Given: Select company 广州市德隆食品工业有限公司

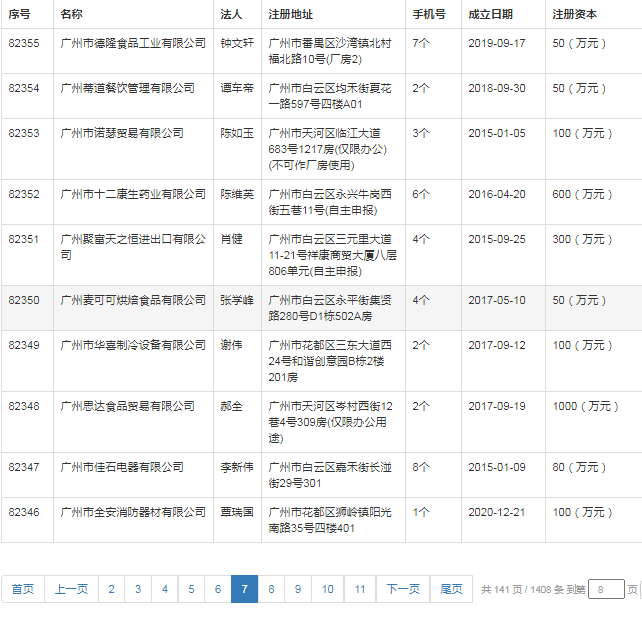Looking at the screenshot, I should [133, 43].
